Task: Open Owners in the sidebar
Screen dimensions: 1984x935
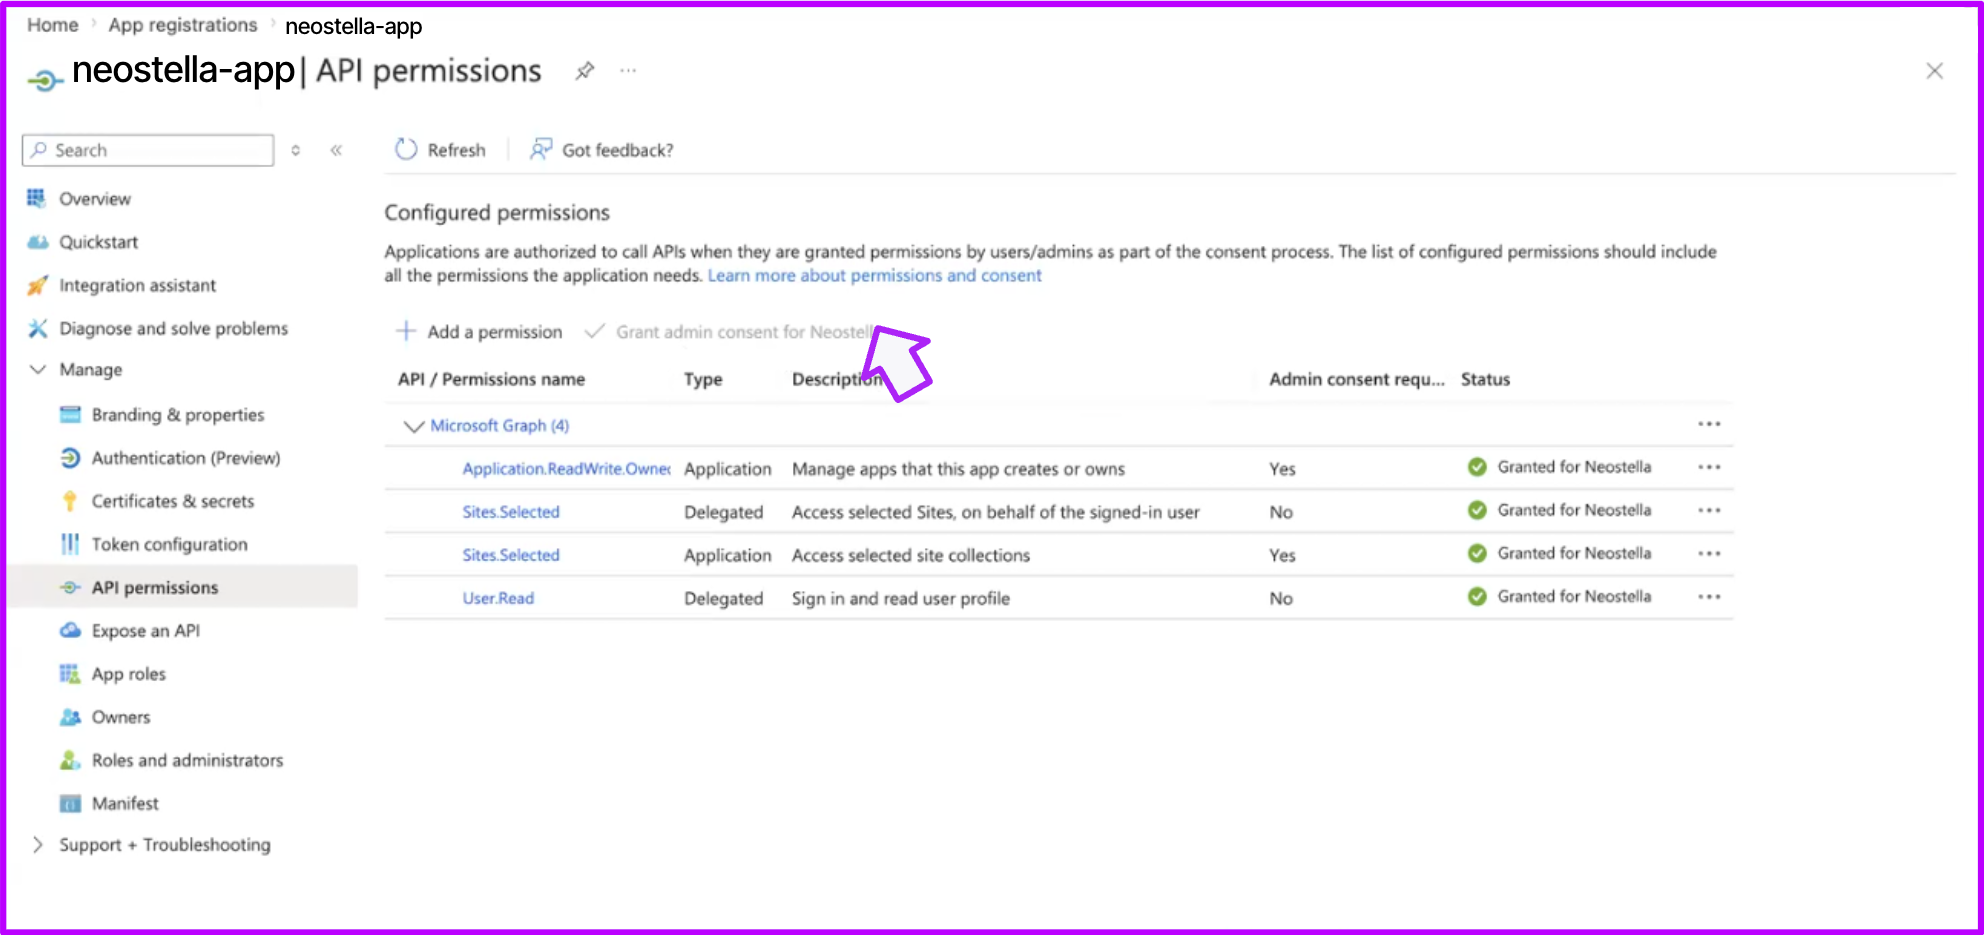Action: pos(121,717)
